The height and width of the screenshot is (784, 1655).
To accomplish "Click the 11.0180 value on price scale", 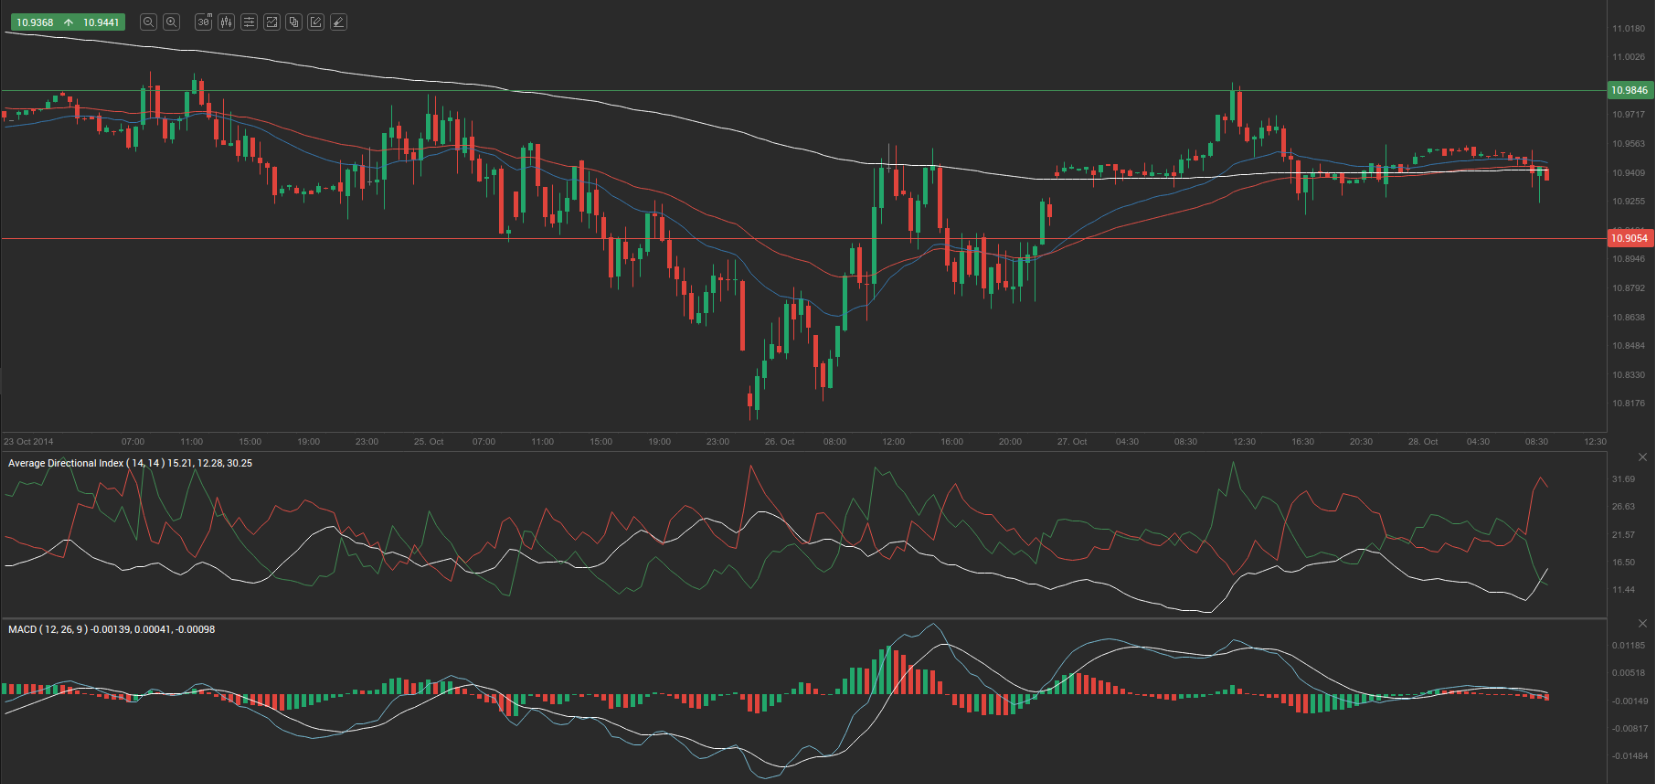I will pos(1628,28).
